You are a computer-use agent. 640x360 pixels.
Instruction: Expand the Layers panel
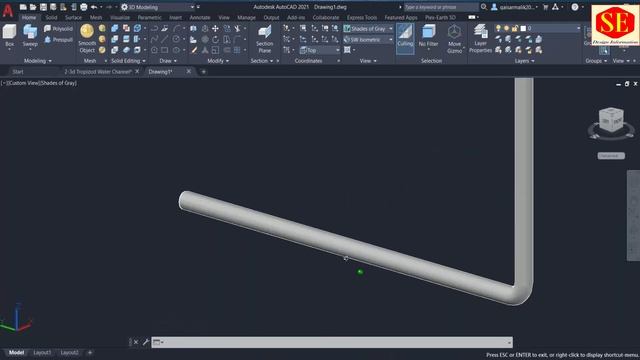tap(524, 61)
